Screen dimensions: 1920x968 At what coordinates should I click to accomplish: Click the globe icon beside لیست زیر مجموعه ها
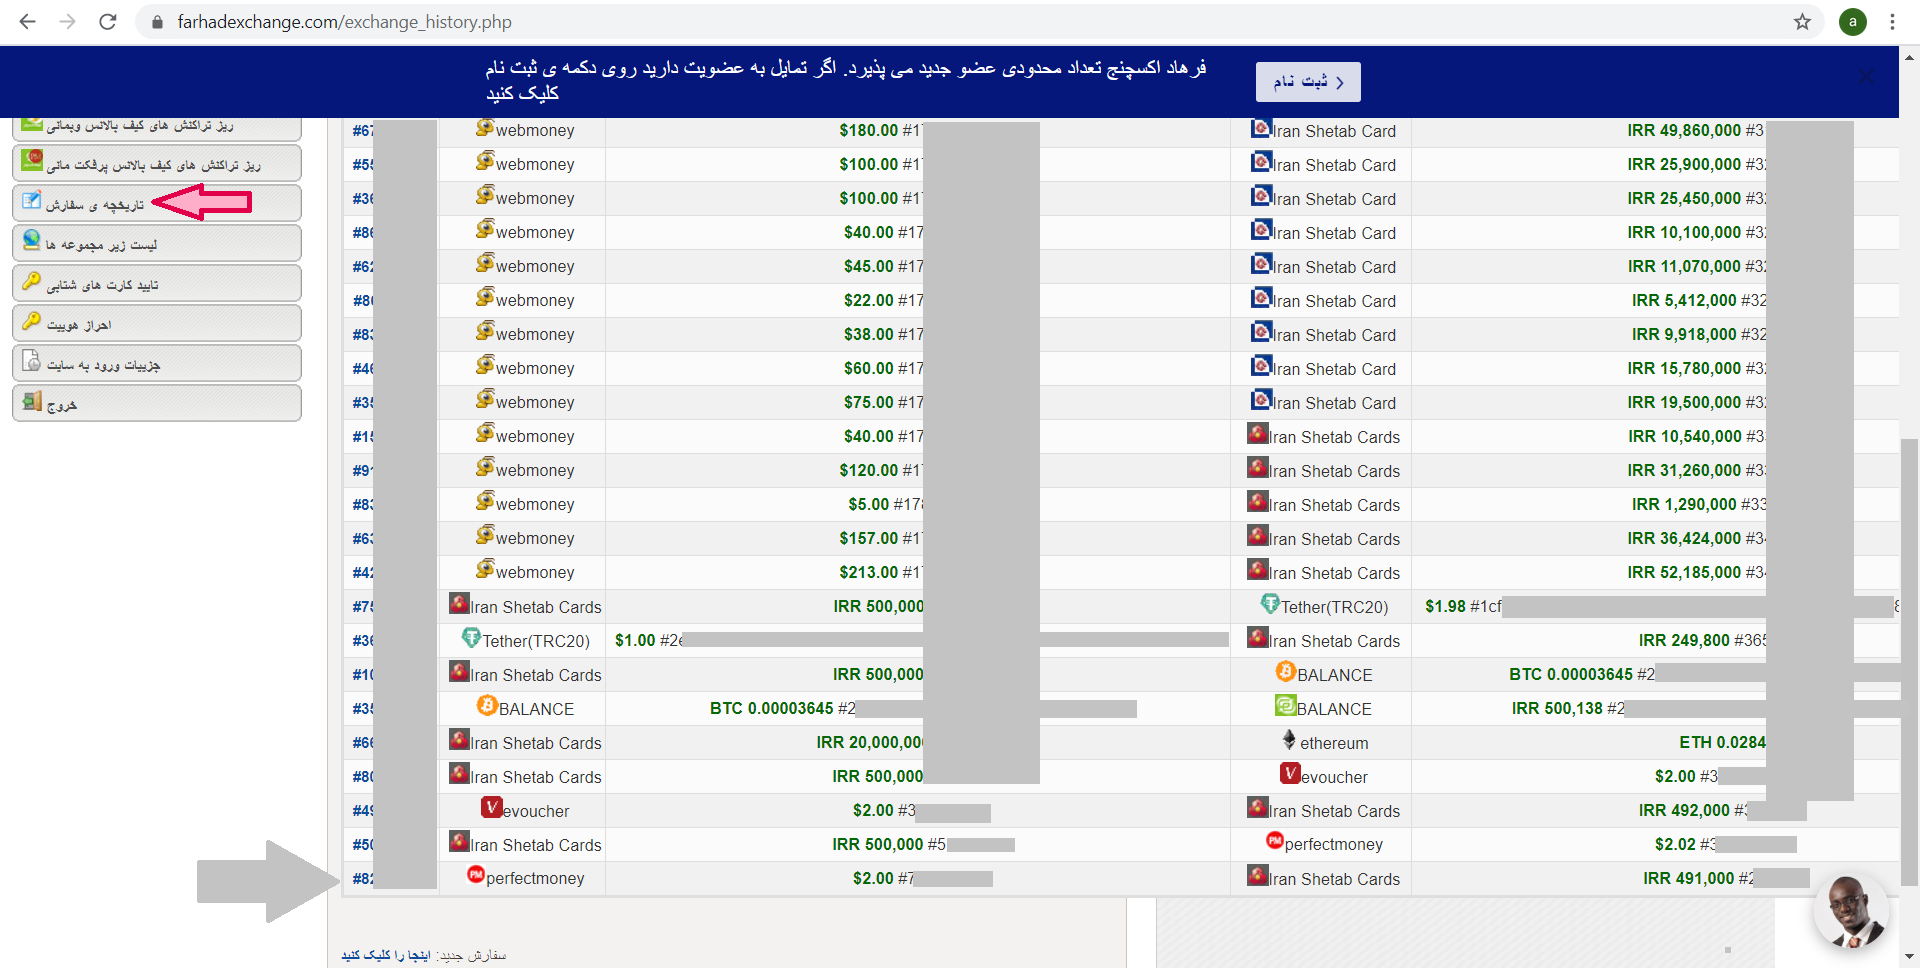click(32, 240)
